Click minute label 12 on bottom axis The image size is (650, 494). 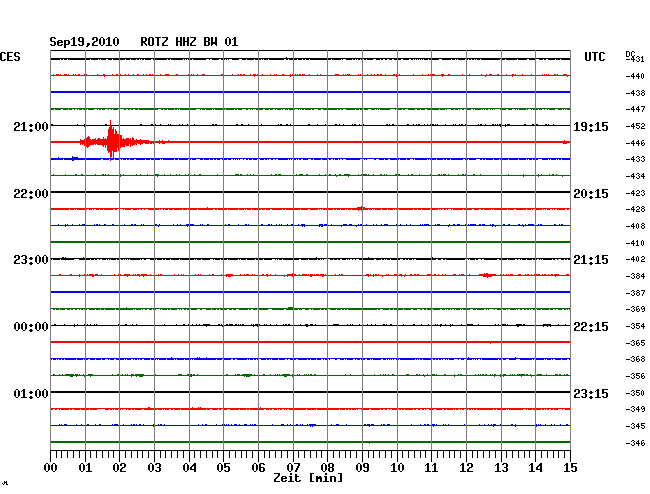[x=466, y=468]
